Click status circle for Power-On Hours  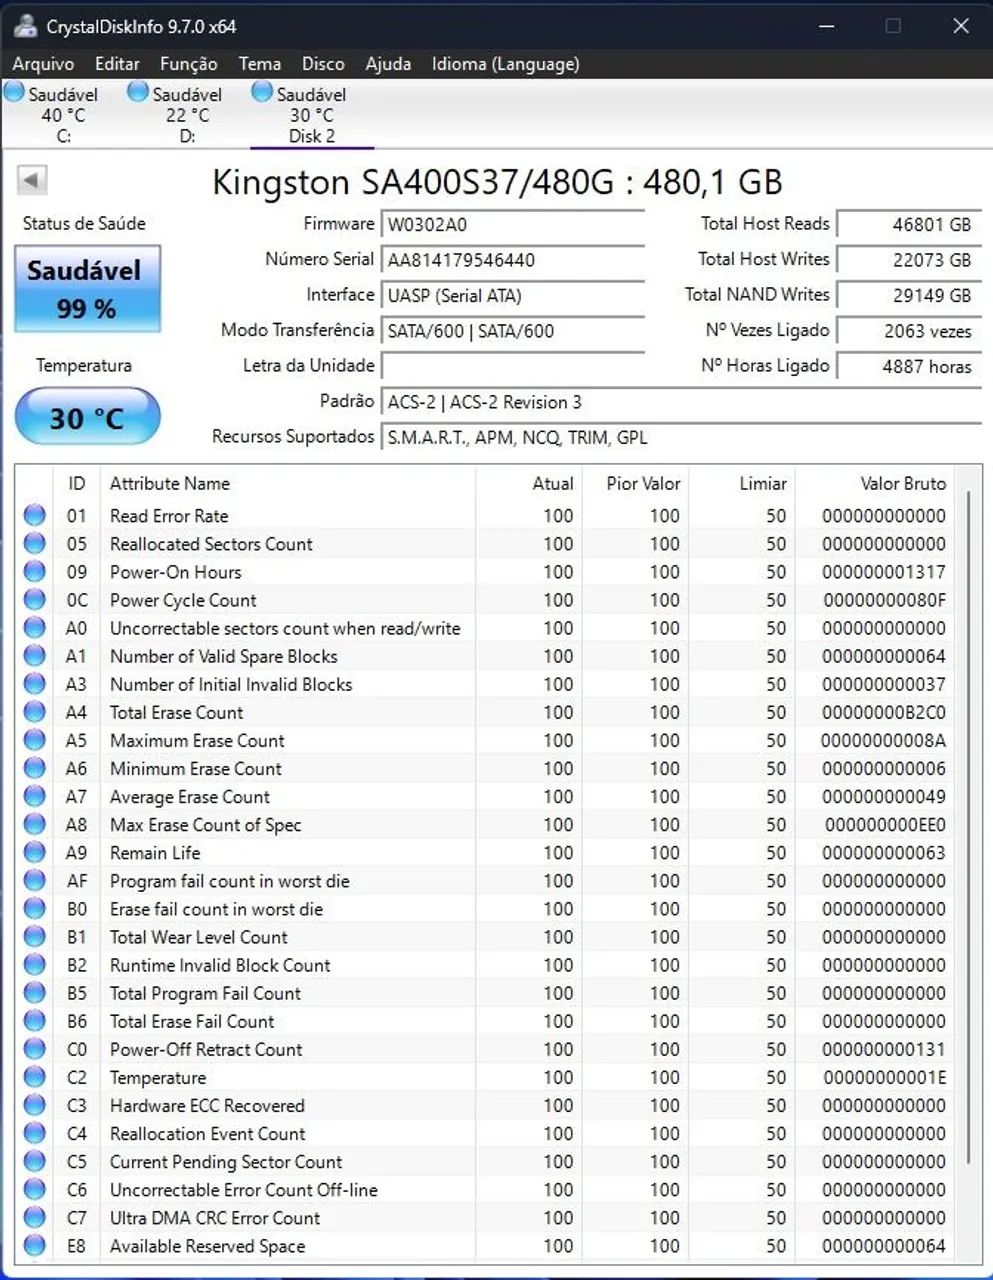tap(35, 572)
